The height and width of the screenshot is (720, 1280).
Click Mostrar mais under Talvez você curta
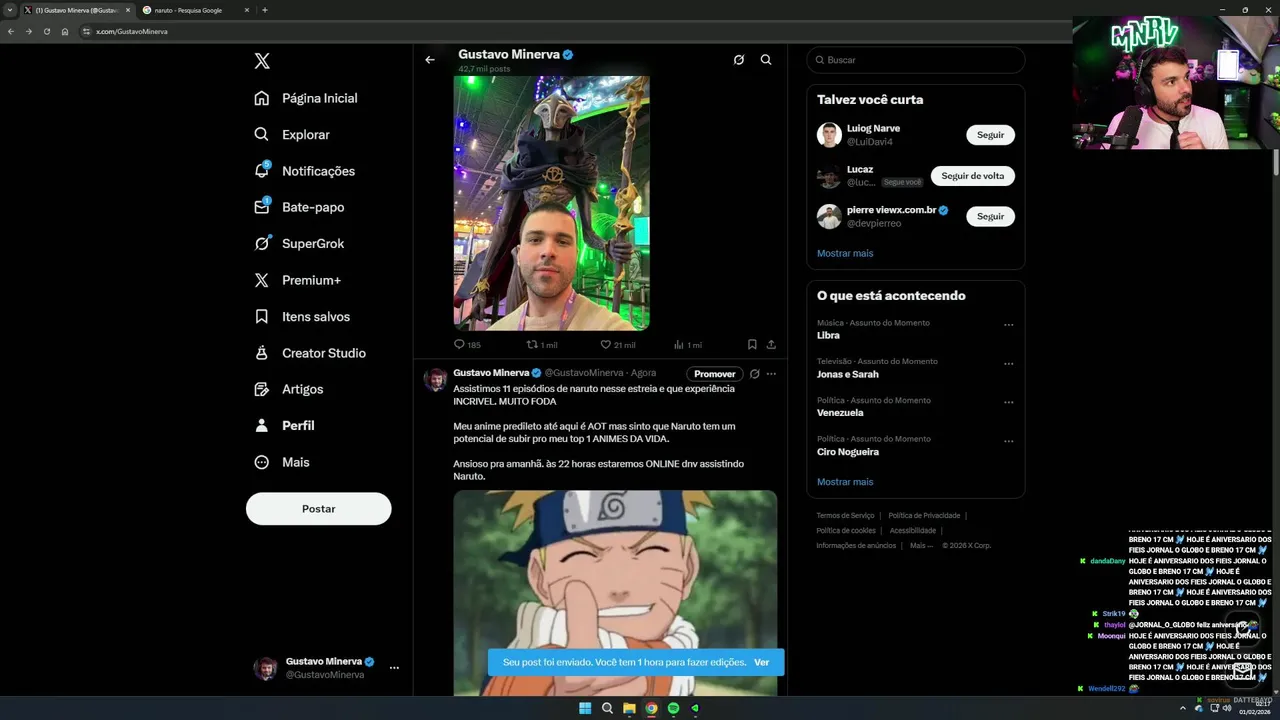[845, 253]
